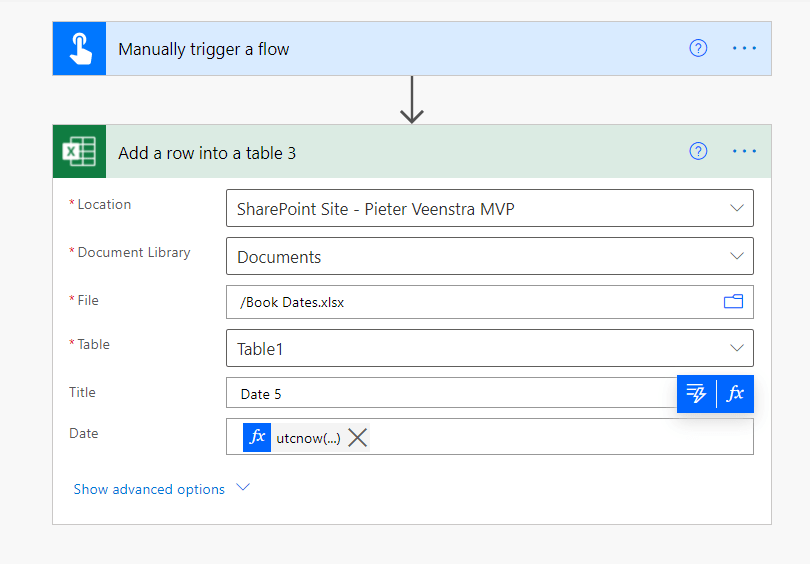Click the Manually trigger a flow title
Screen dimensions: 810x564
(204, 50)
